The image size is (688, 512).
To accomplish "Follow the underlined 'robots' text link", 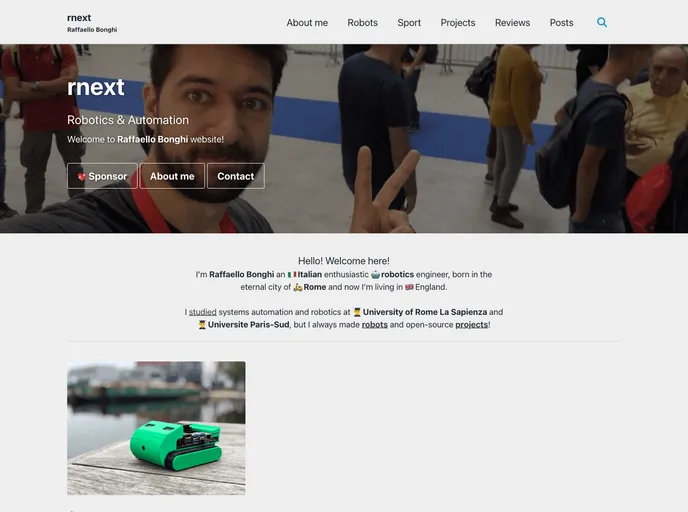I will point(375,325).
